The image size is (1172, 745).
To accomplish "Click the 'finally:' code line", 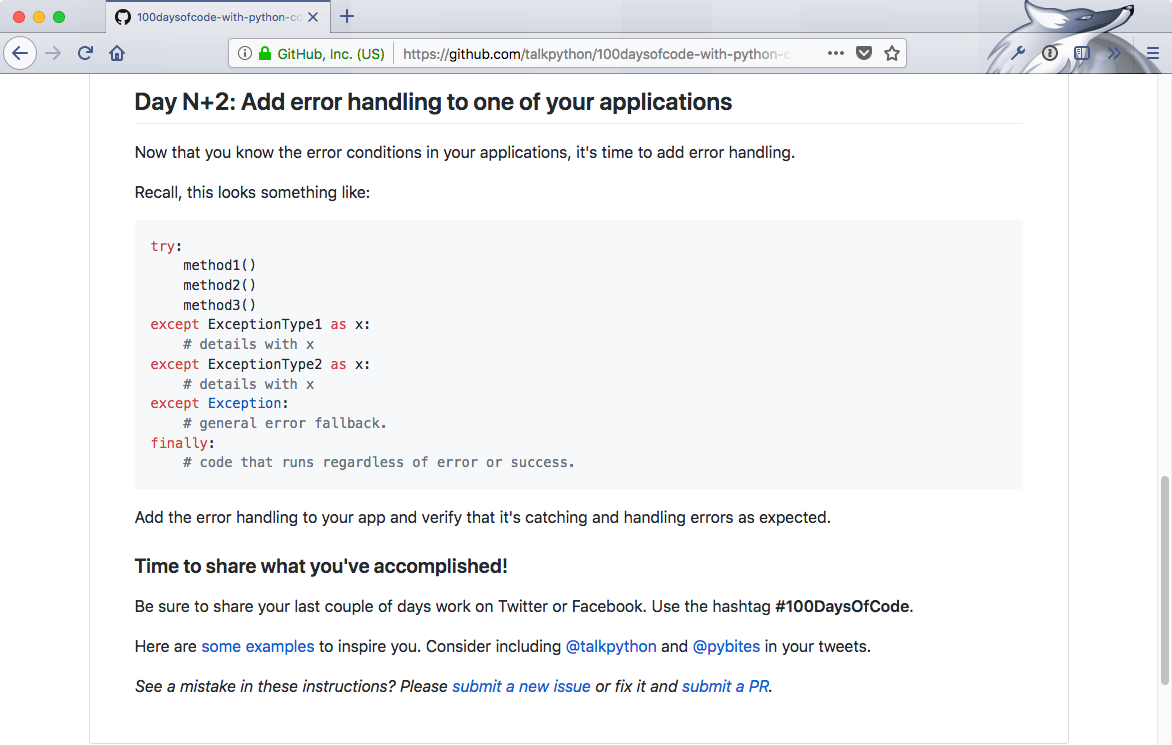I will coord(182,443).
